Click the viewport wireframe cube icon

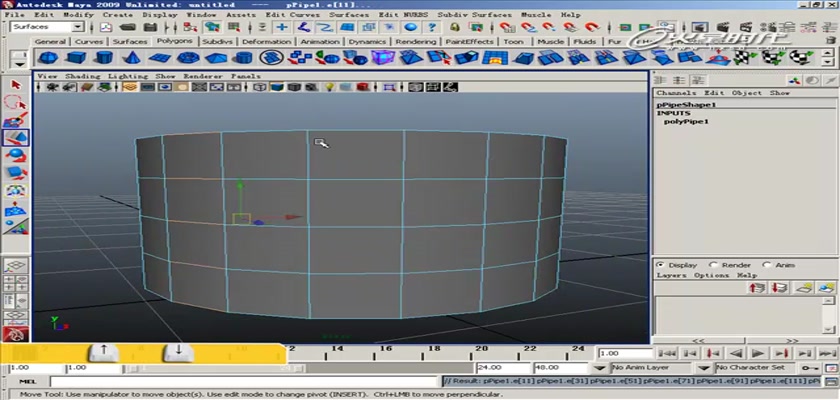pos(260,87)
